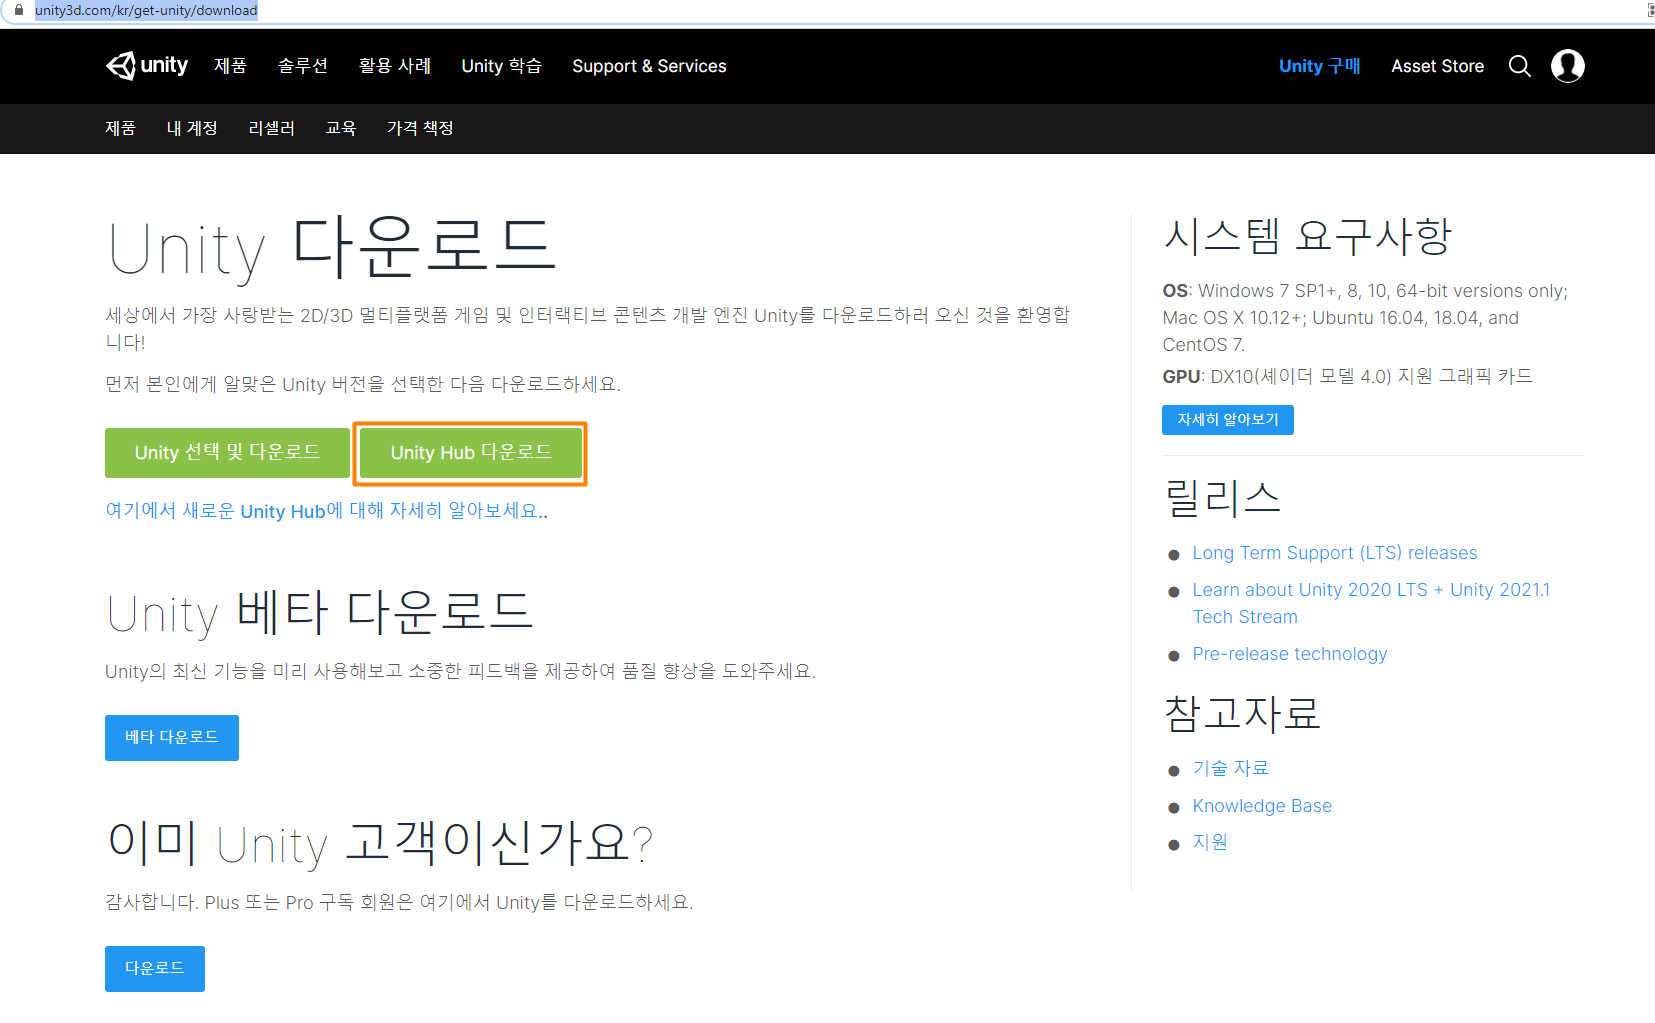
Task: Click the 시스템 요구사항 heading
Action: (1306, 237)
